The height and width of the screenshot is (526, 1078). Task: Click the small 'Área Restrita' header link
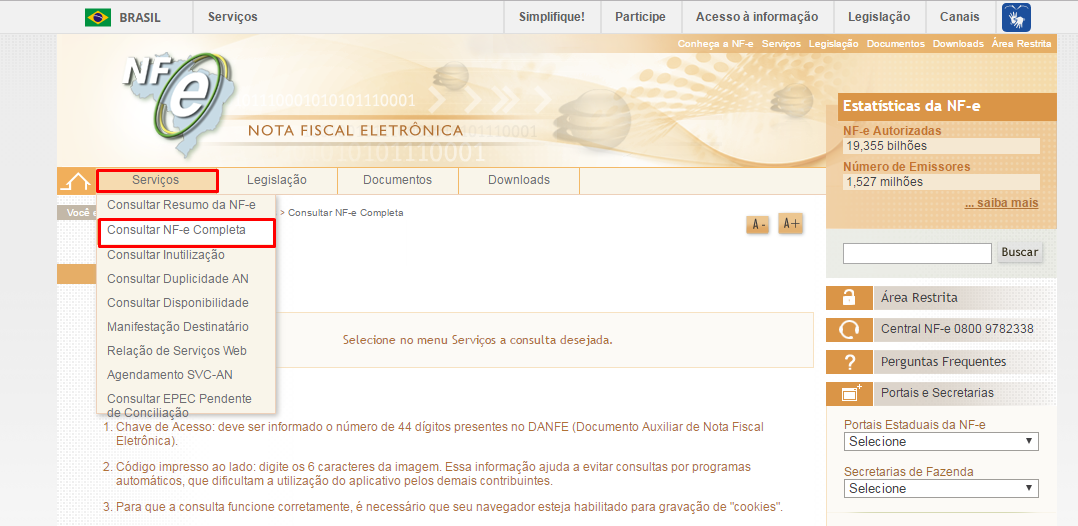1022,43
